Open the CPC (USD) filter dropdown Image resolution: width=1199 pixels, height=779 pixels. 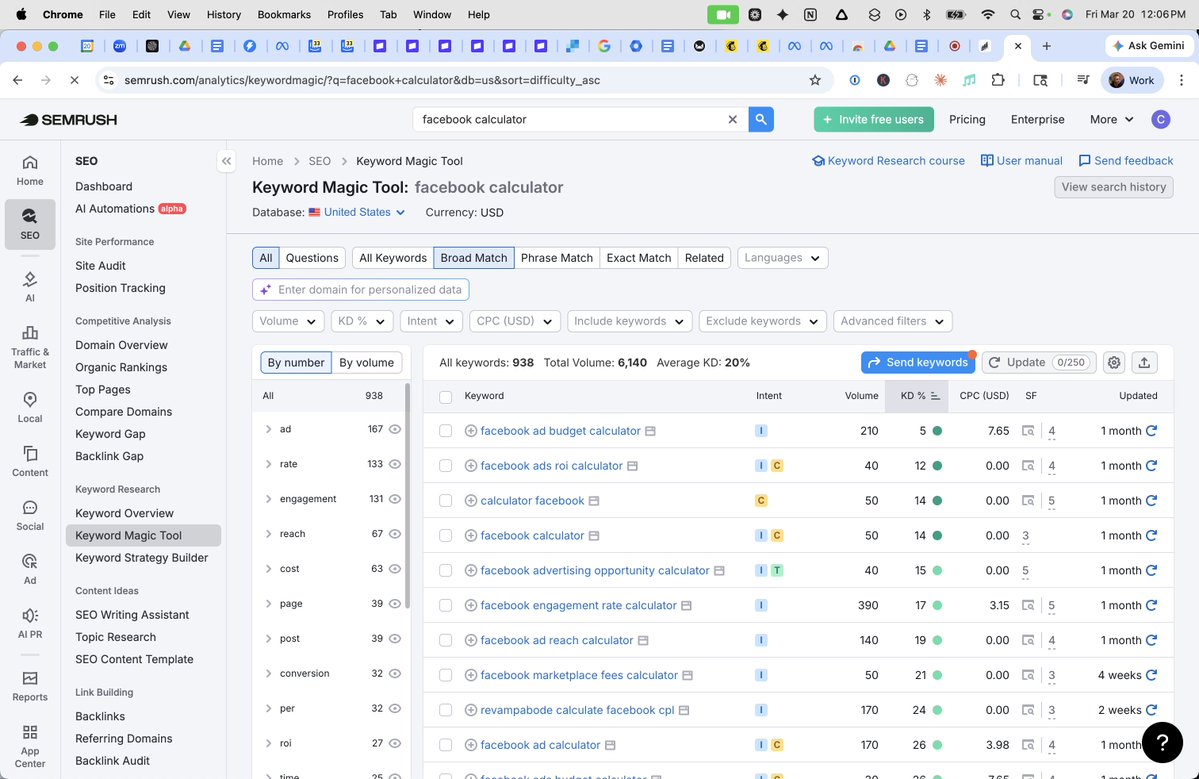[x=515, y=321]
